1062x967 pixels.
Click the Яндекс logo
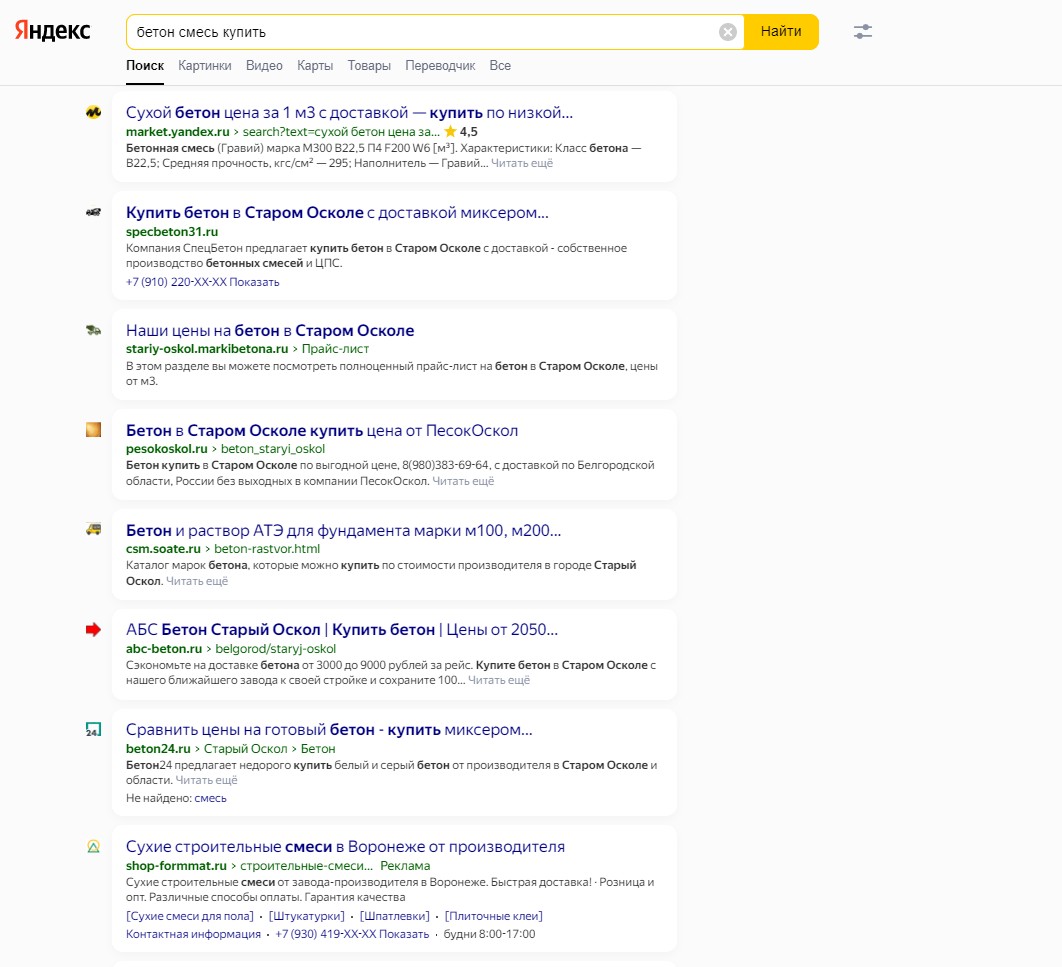click(x=52, y=30)
